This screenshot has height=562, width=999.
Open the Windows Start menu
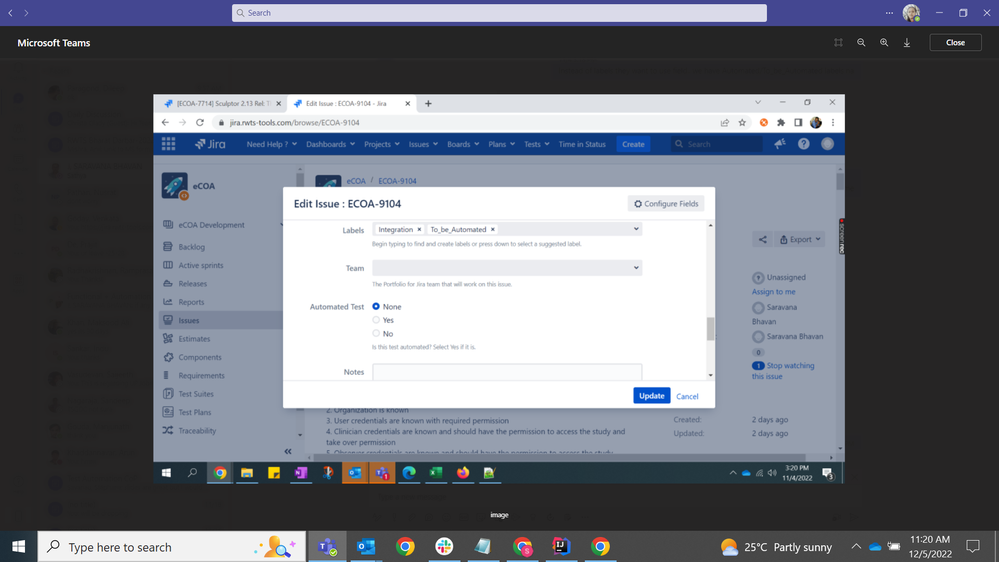[x=18, y=547]
